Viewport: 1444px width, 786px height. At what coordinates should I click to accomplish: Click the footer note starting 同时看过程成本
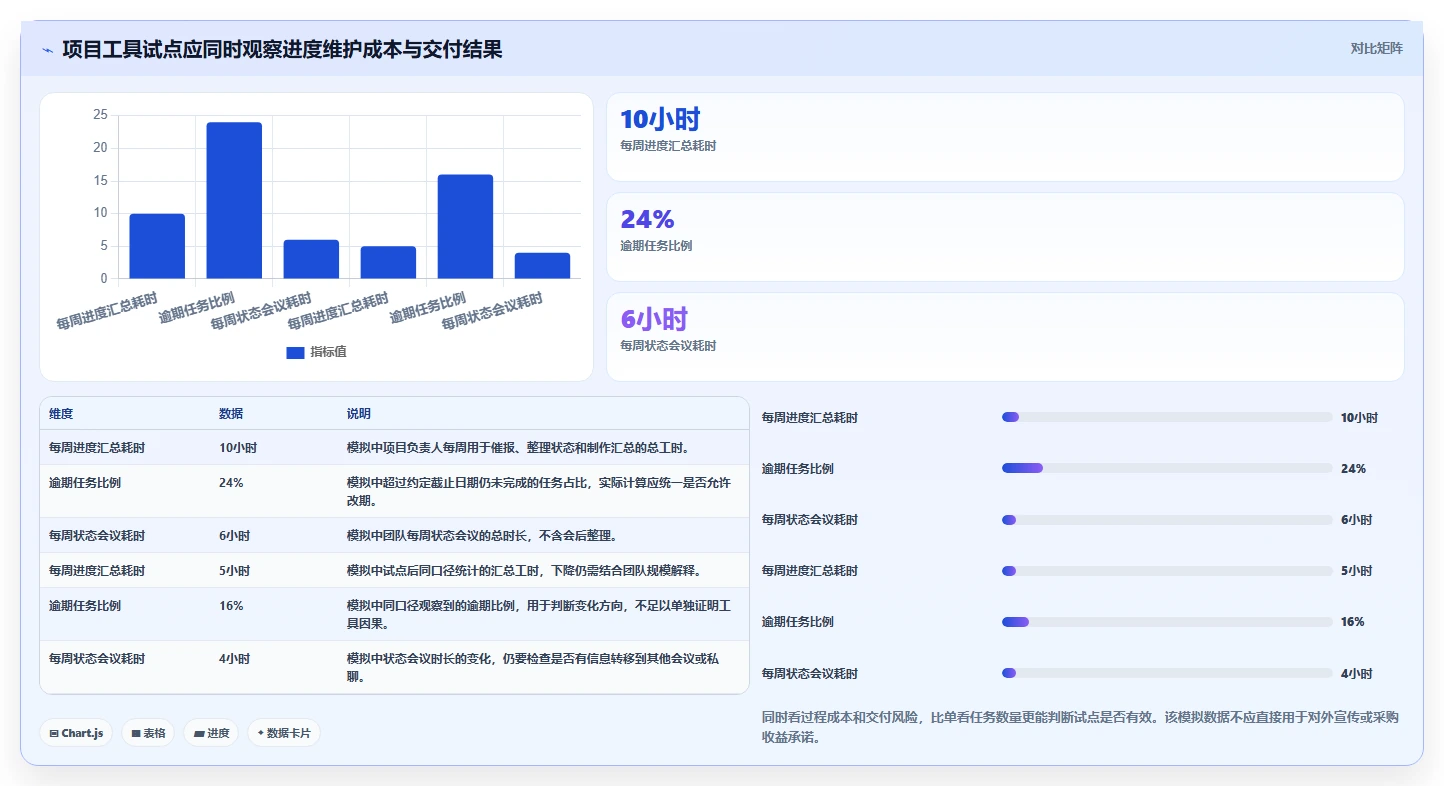[1080, 728]
